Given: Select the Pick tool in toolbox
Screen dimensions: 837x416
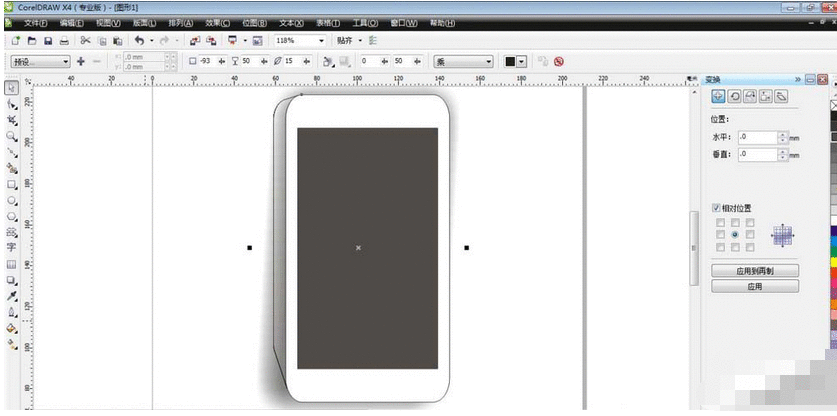Looking at the screenshot, I should pos(12,87).
